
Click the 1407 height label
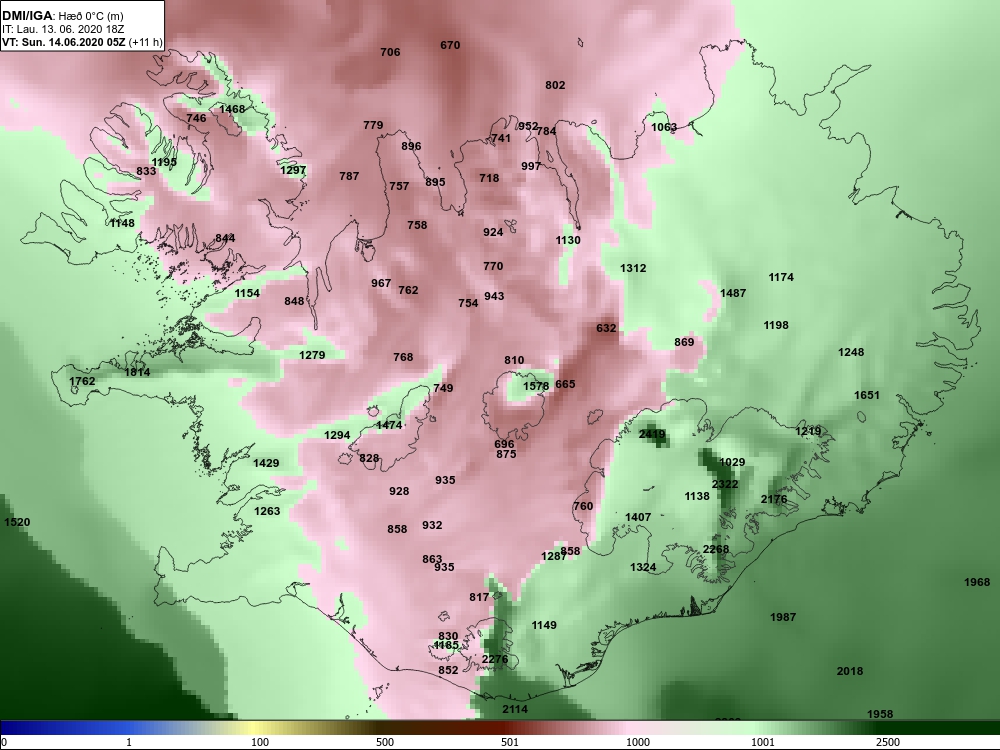[638, 517]
